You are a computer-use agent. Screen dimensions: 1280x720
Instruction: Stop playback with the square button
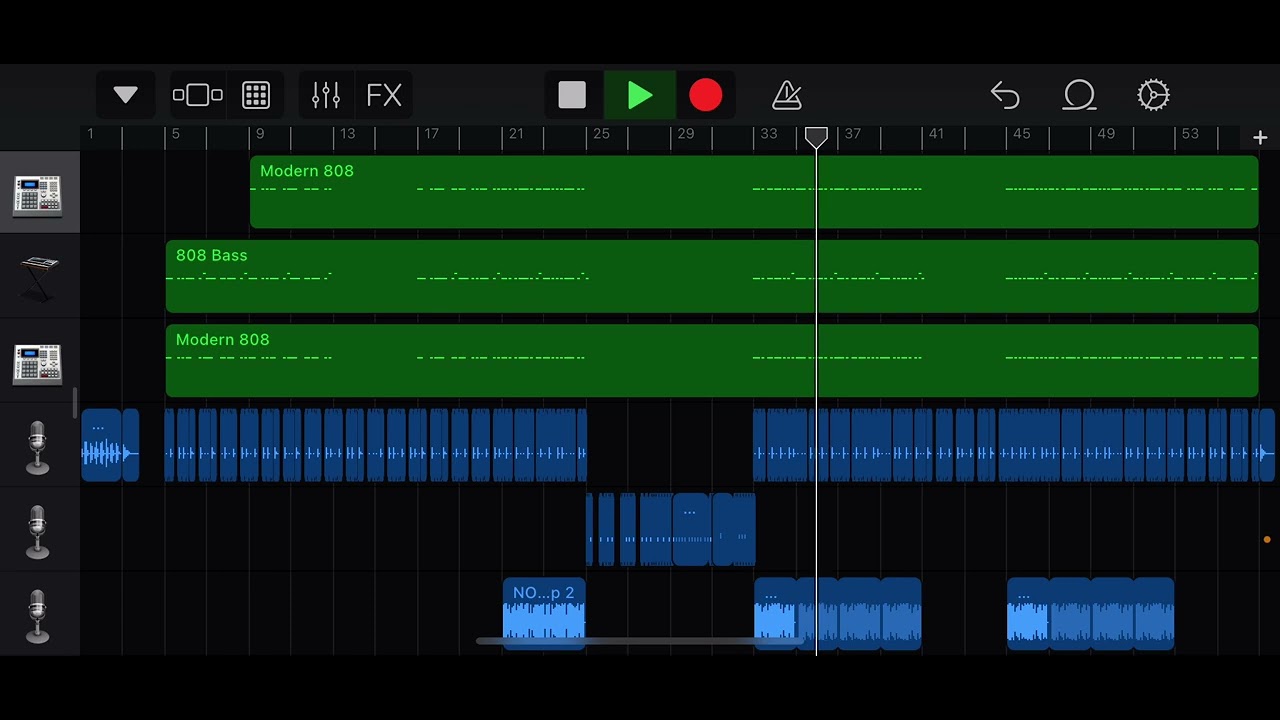click(x=572, y=95)
